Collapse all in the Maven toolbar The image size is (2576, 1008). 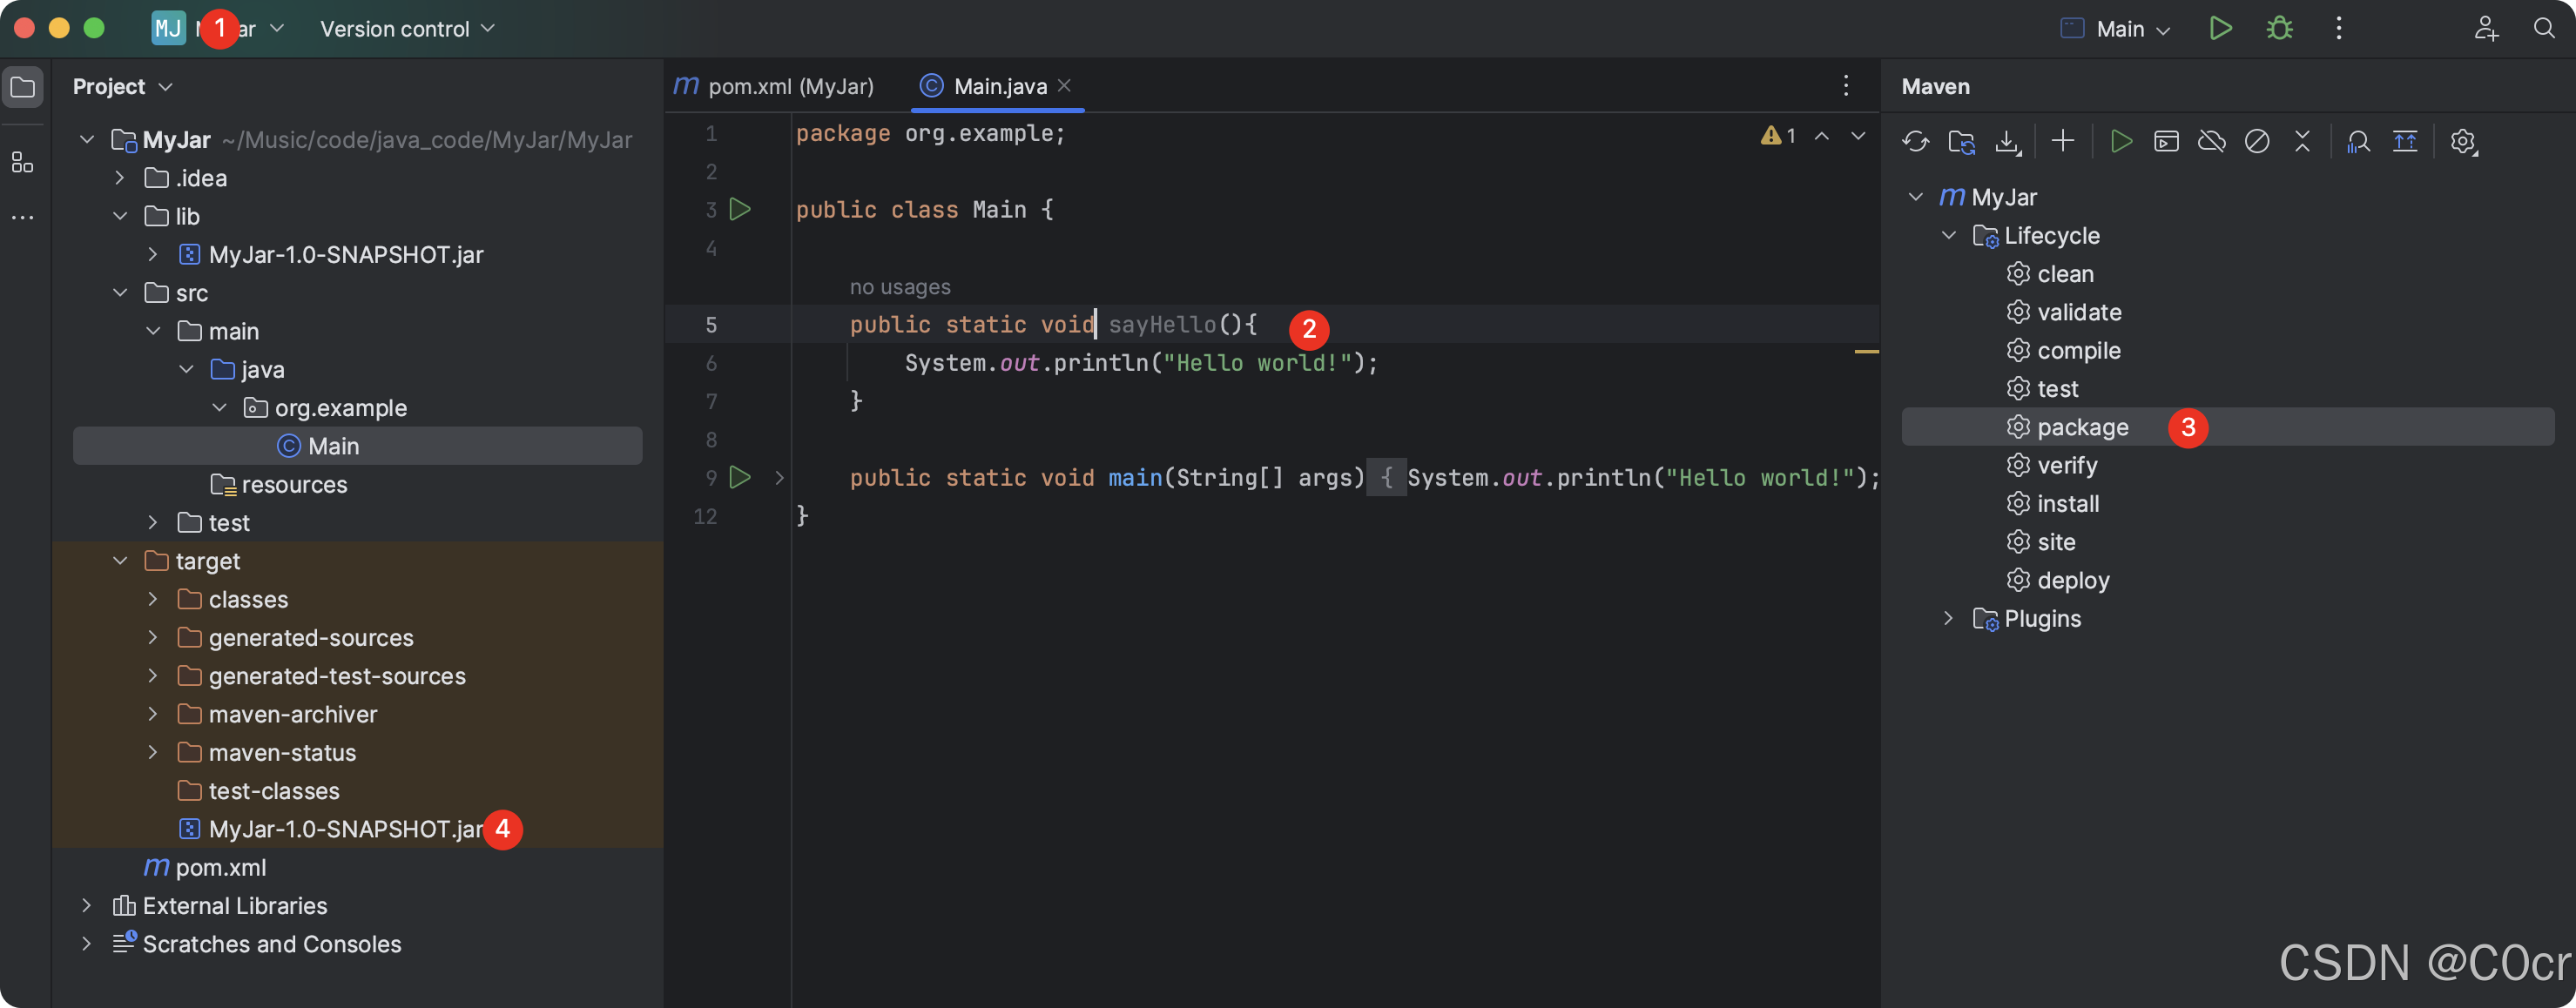[x=2302, y=141]
